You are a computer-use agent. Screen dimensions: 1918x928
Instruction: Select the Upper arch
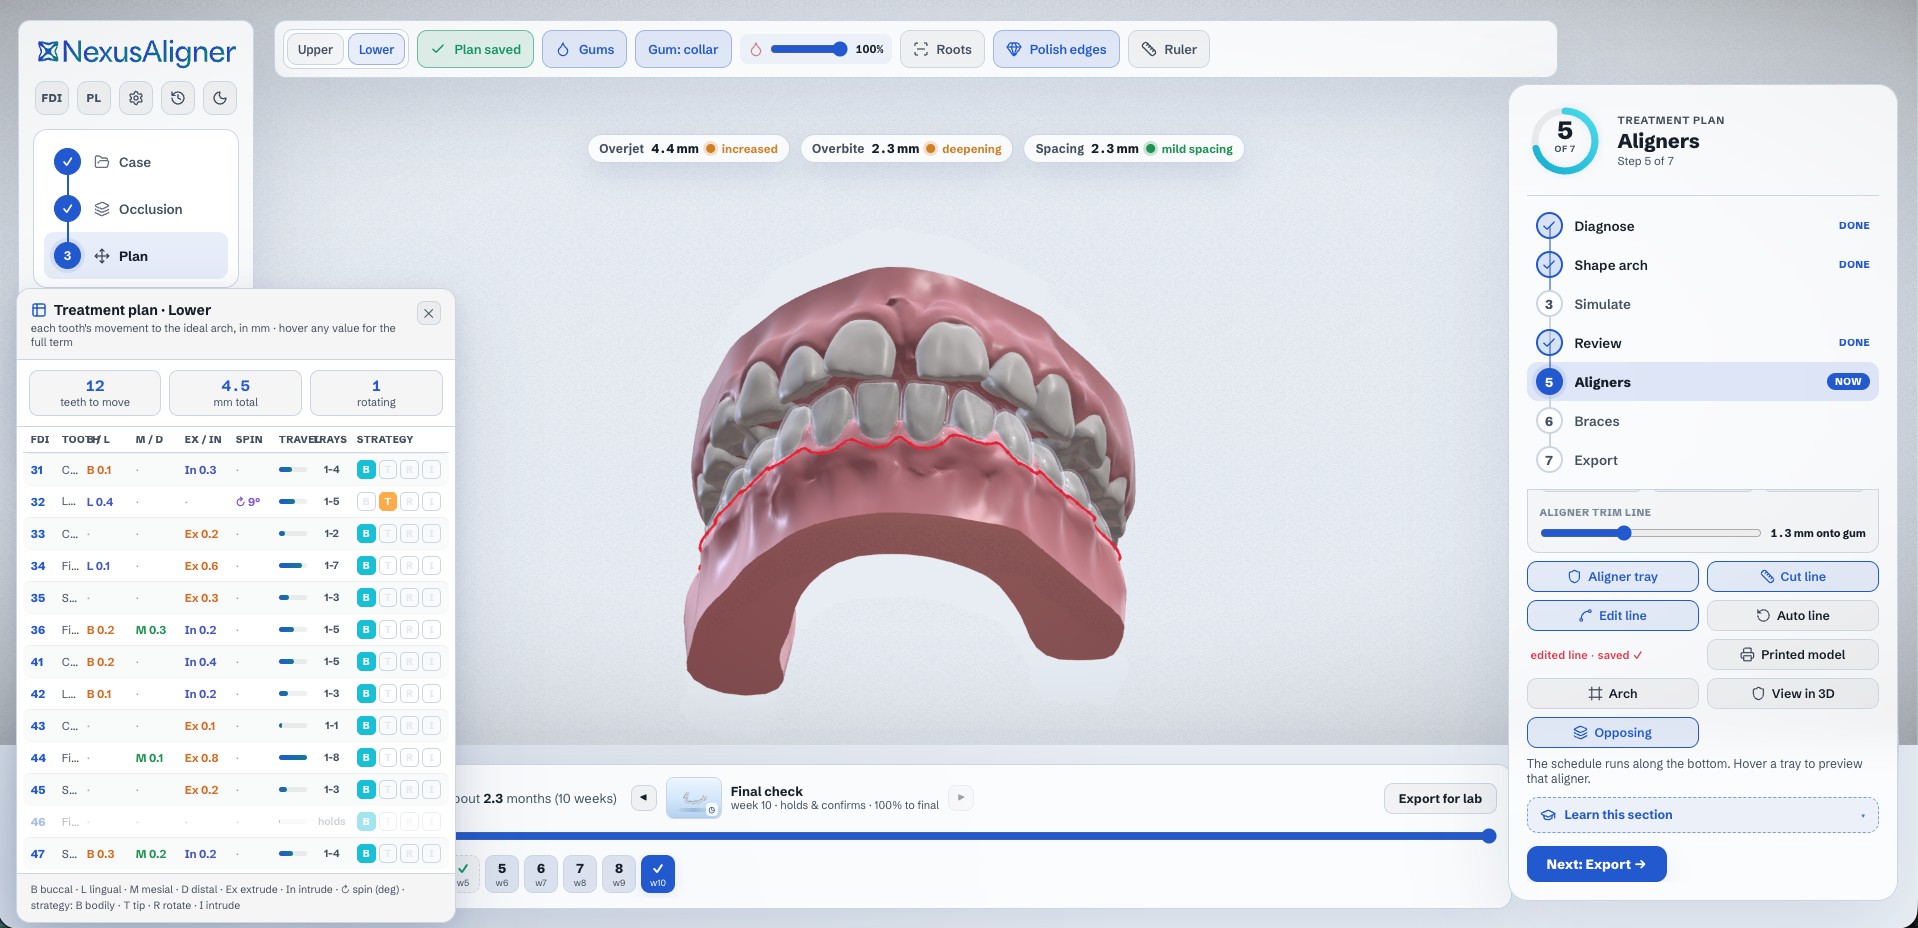[315, 49]
